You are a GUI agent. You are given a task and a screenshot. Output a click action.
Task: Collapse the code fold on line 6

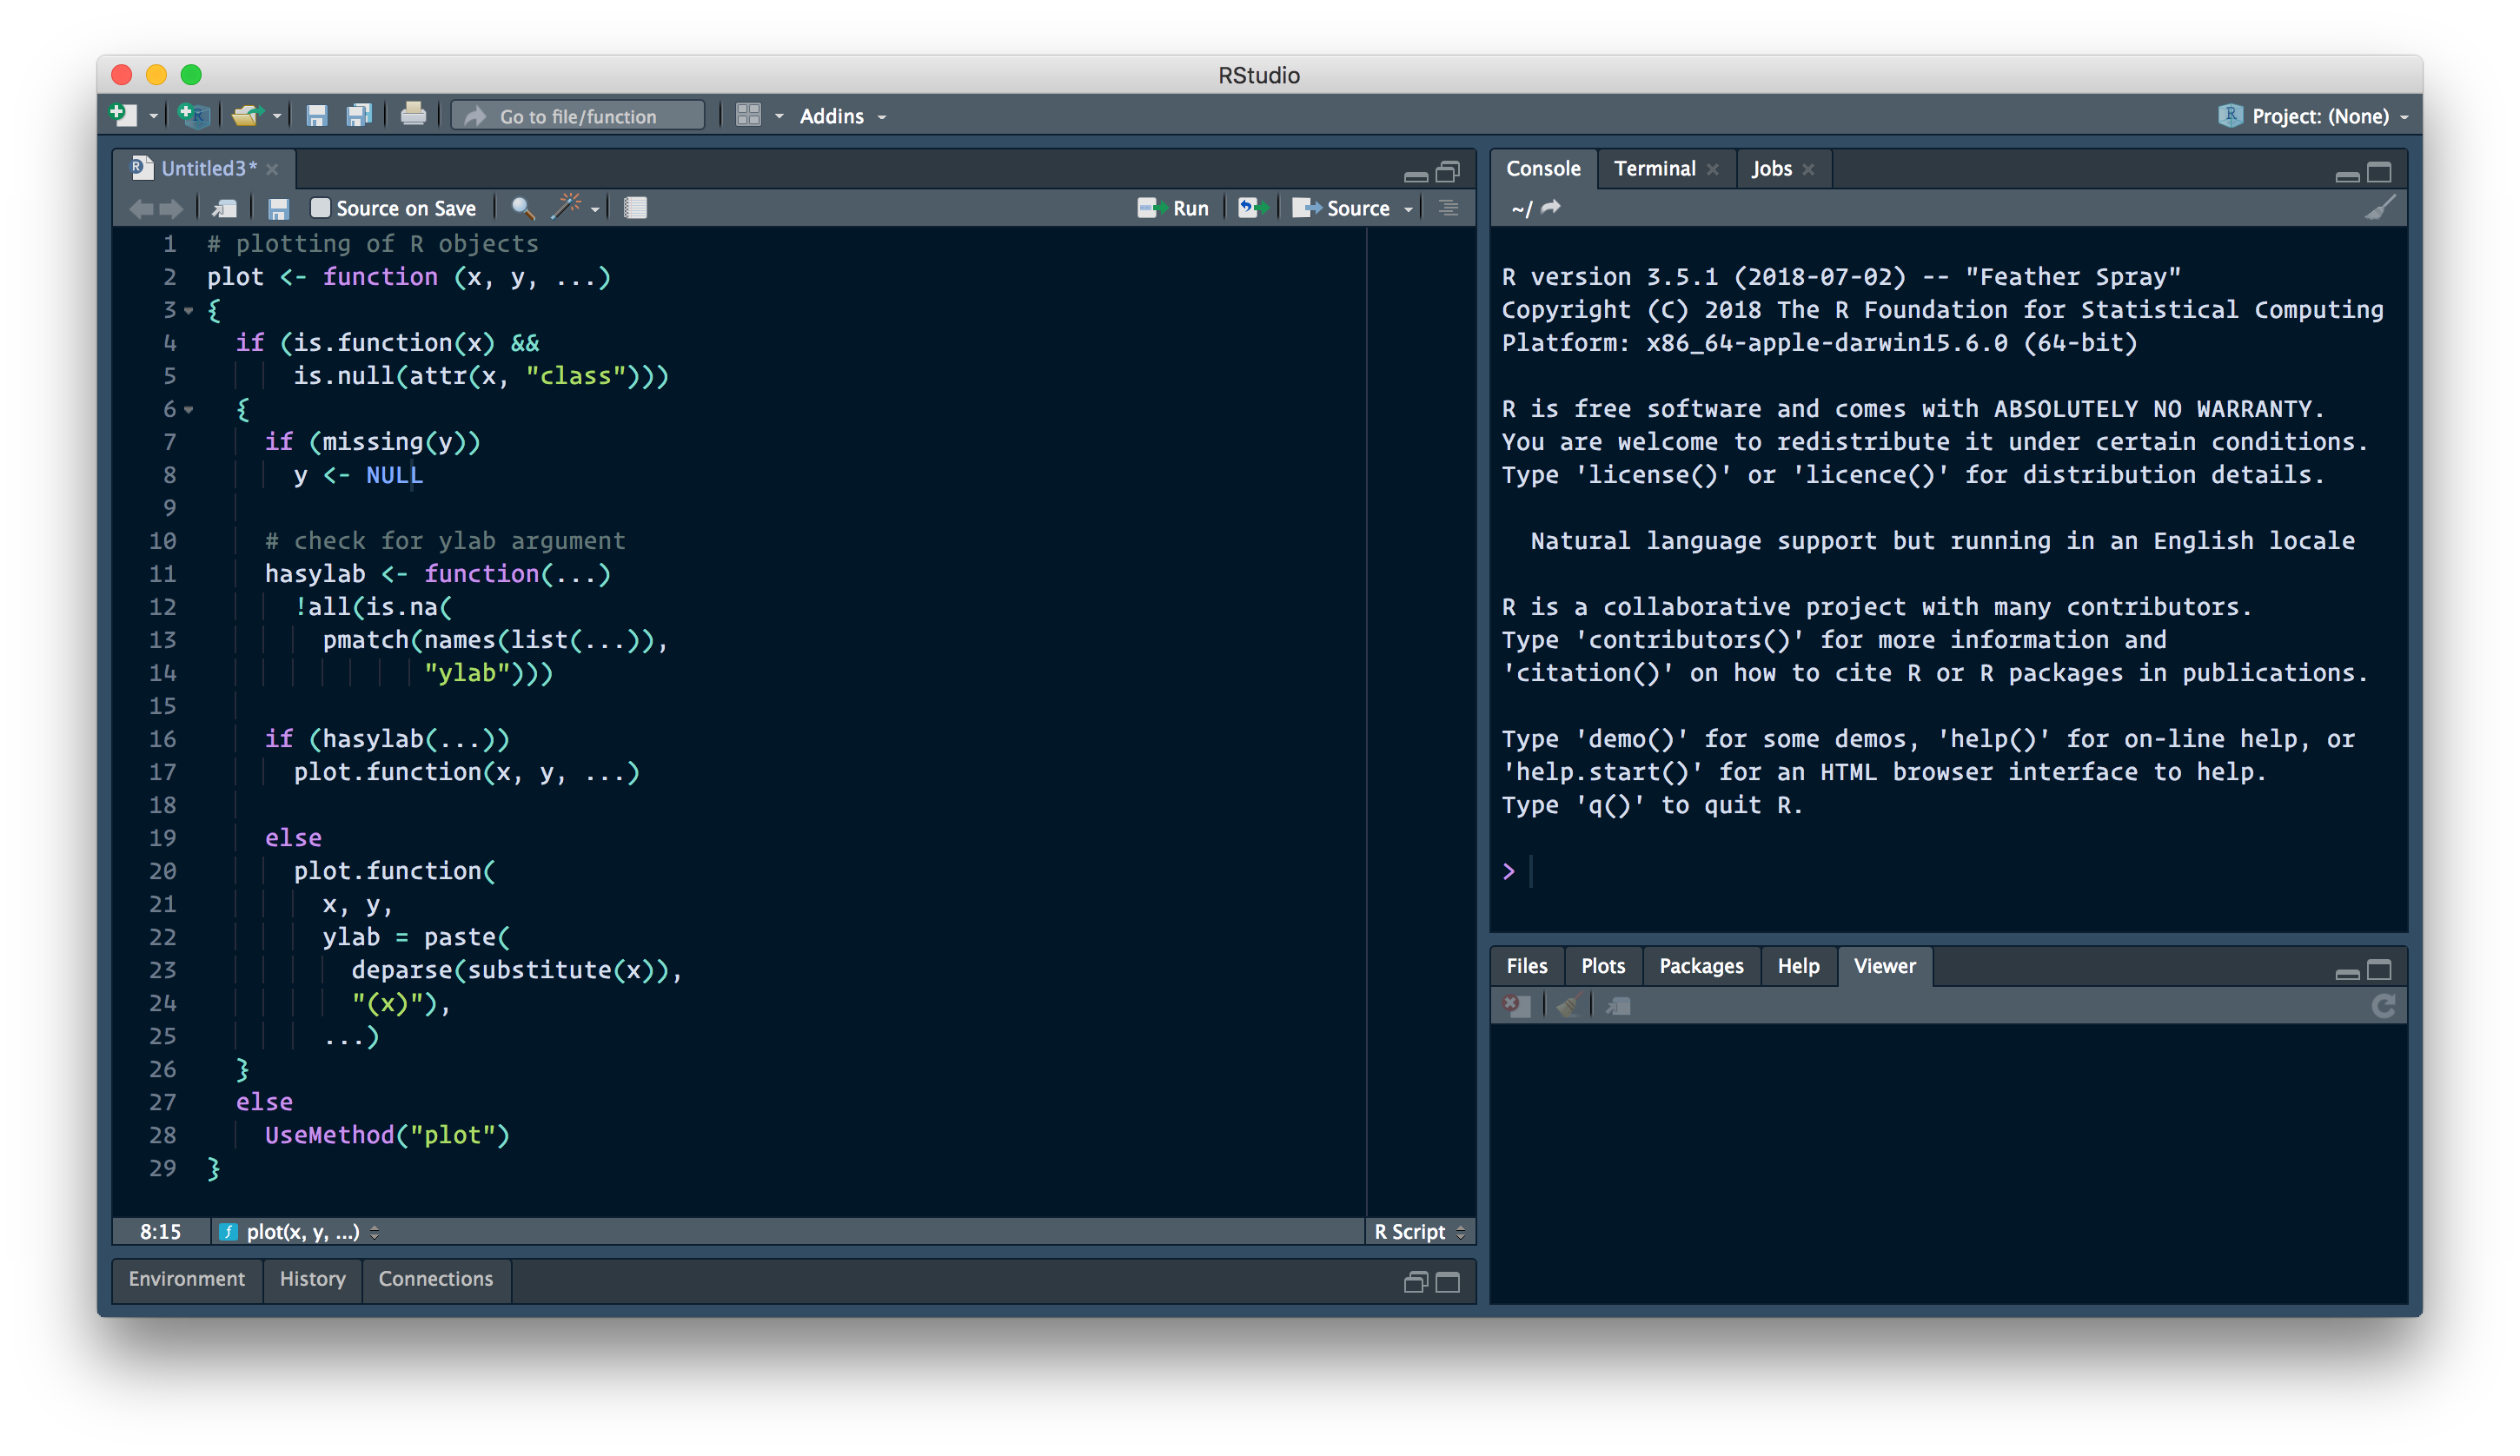click(189, 410)
